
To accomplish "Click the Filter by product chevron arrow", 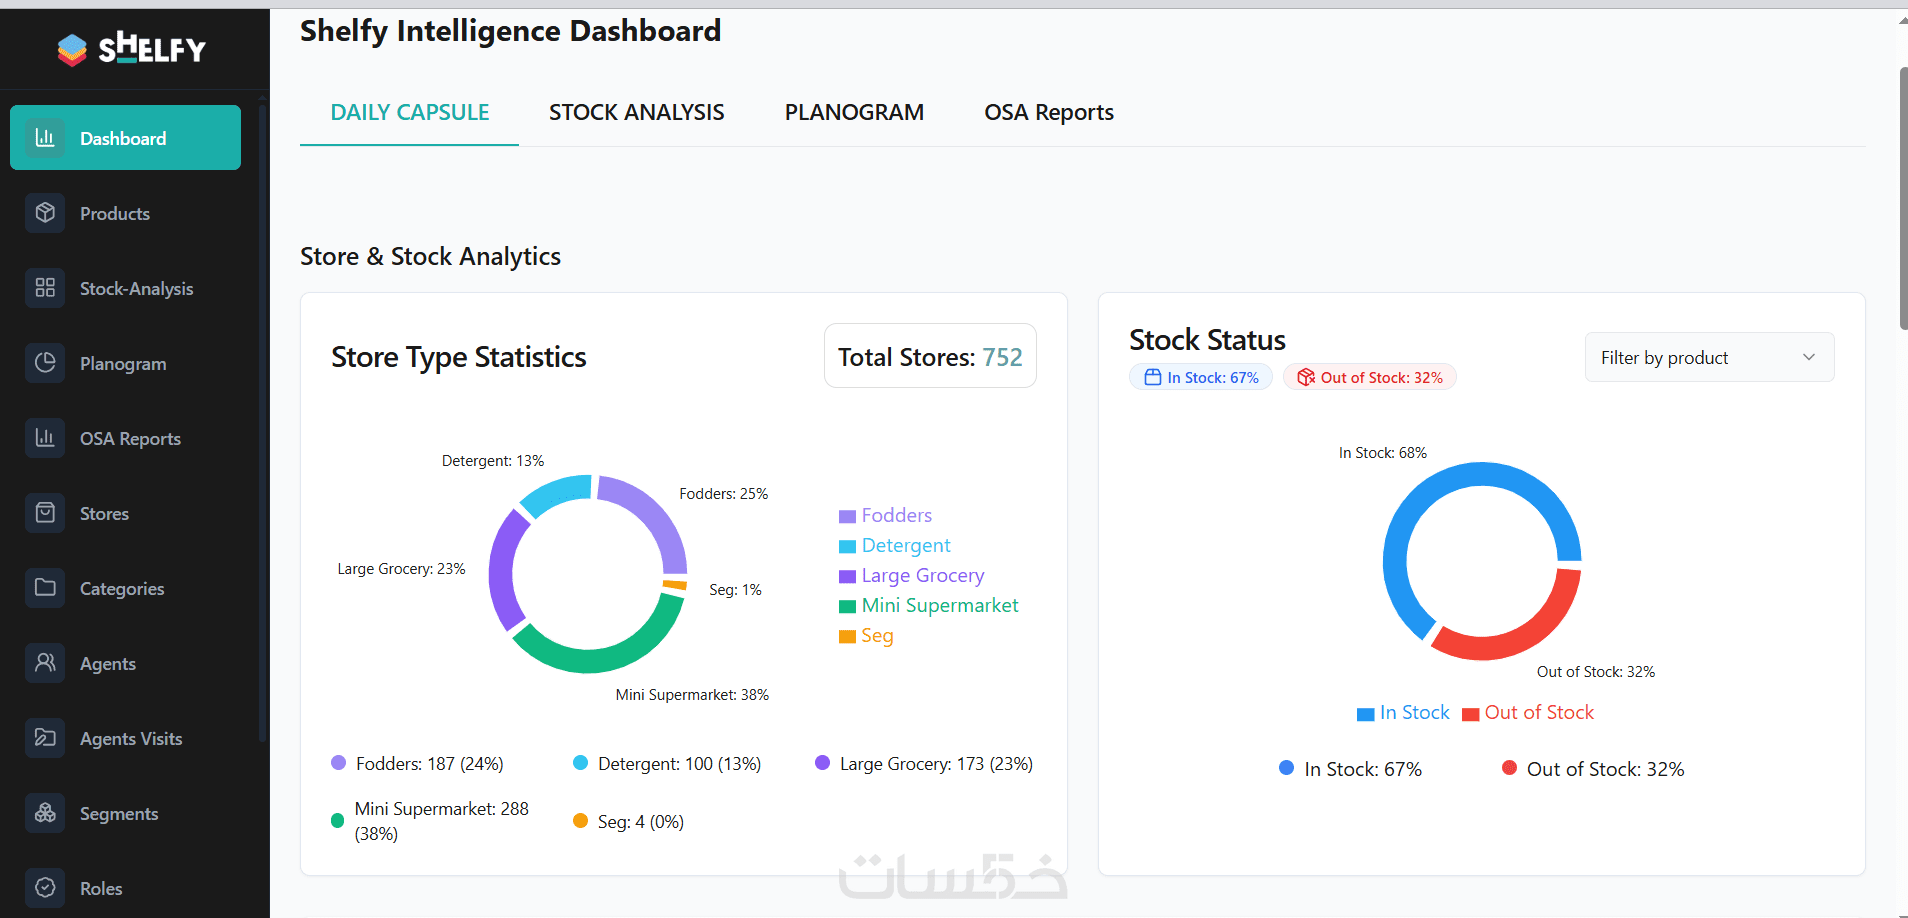I will (x=1808, y=357).
